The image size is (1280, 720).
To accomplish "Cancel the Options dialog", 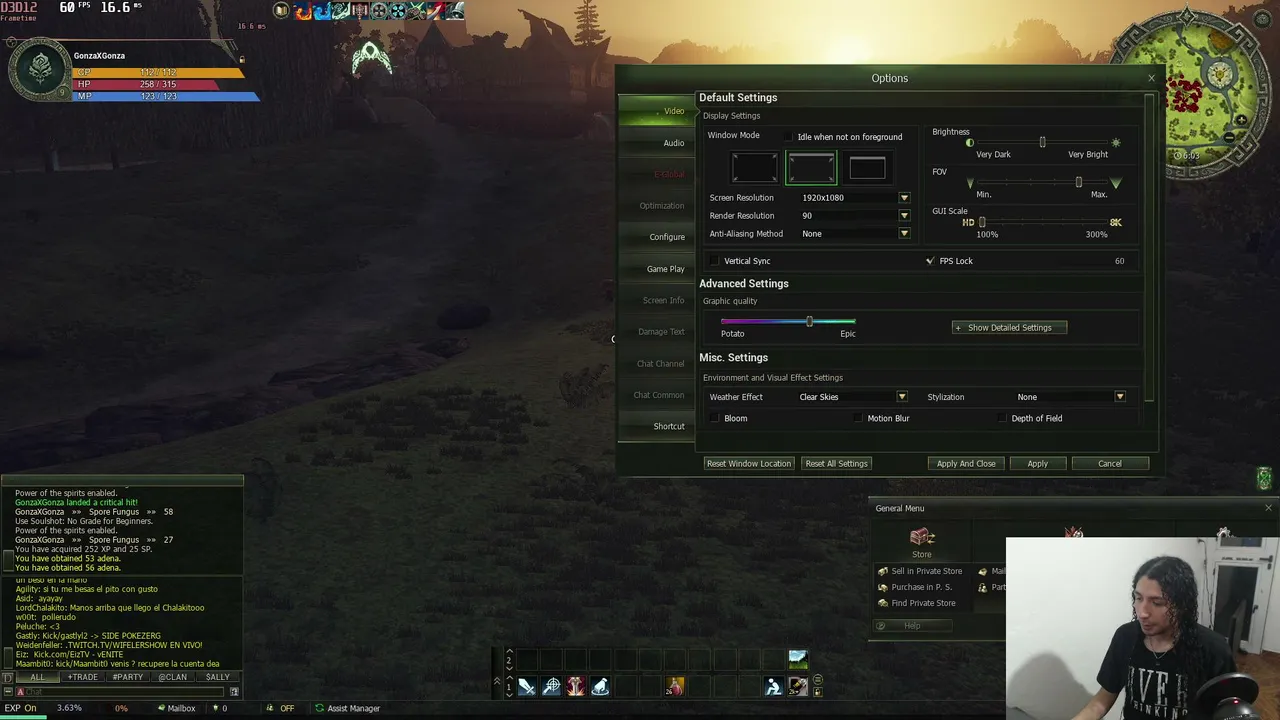I will point(1110,464).
